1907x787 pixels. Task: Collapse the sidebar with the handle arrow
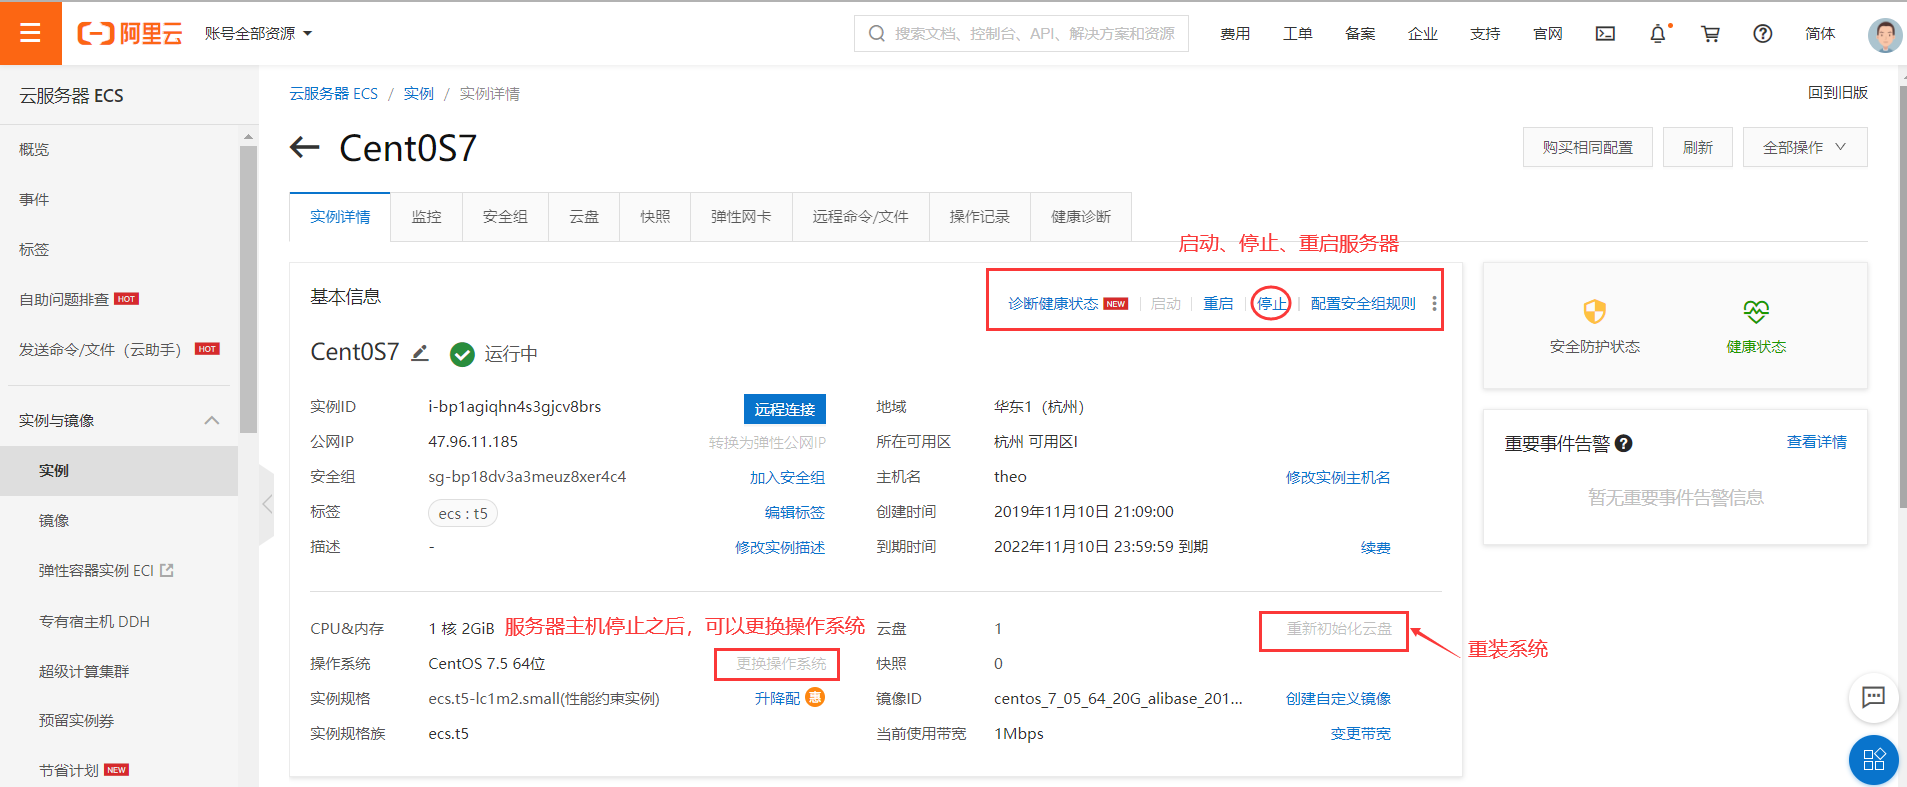266,504
